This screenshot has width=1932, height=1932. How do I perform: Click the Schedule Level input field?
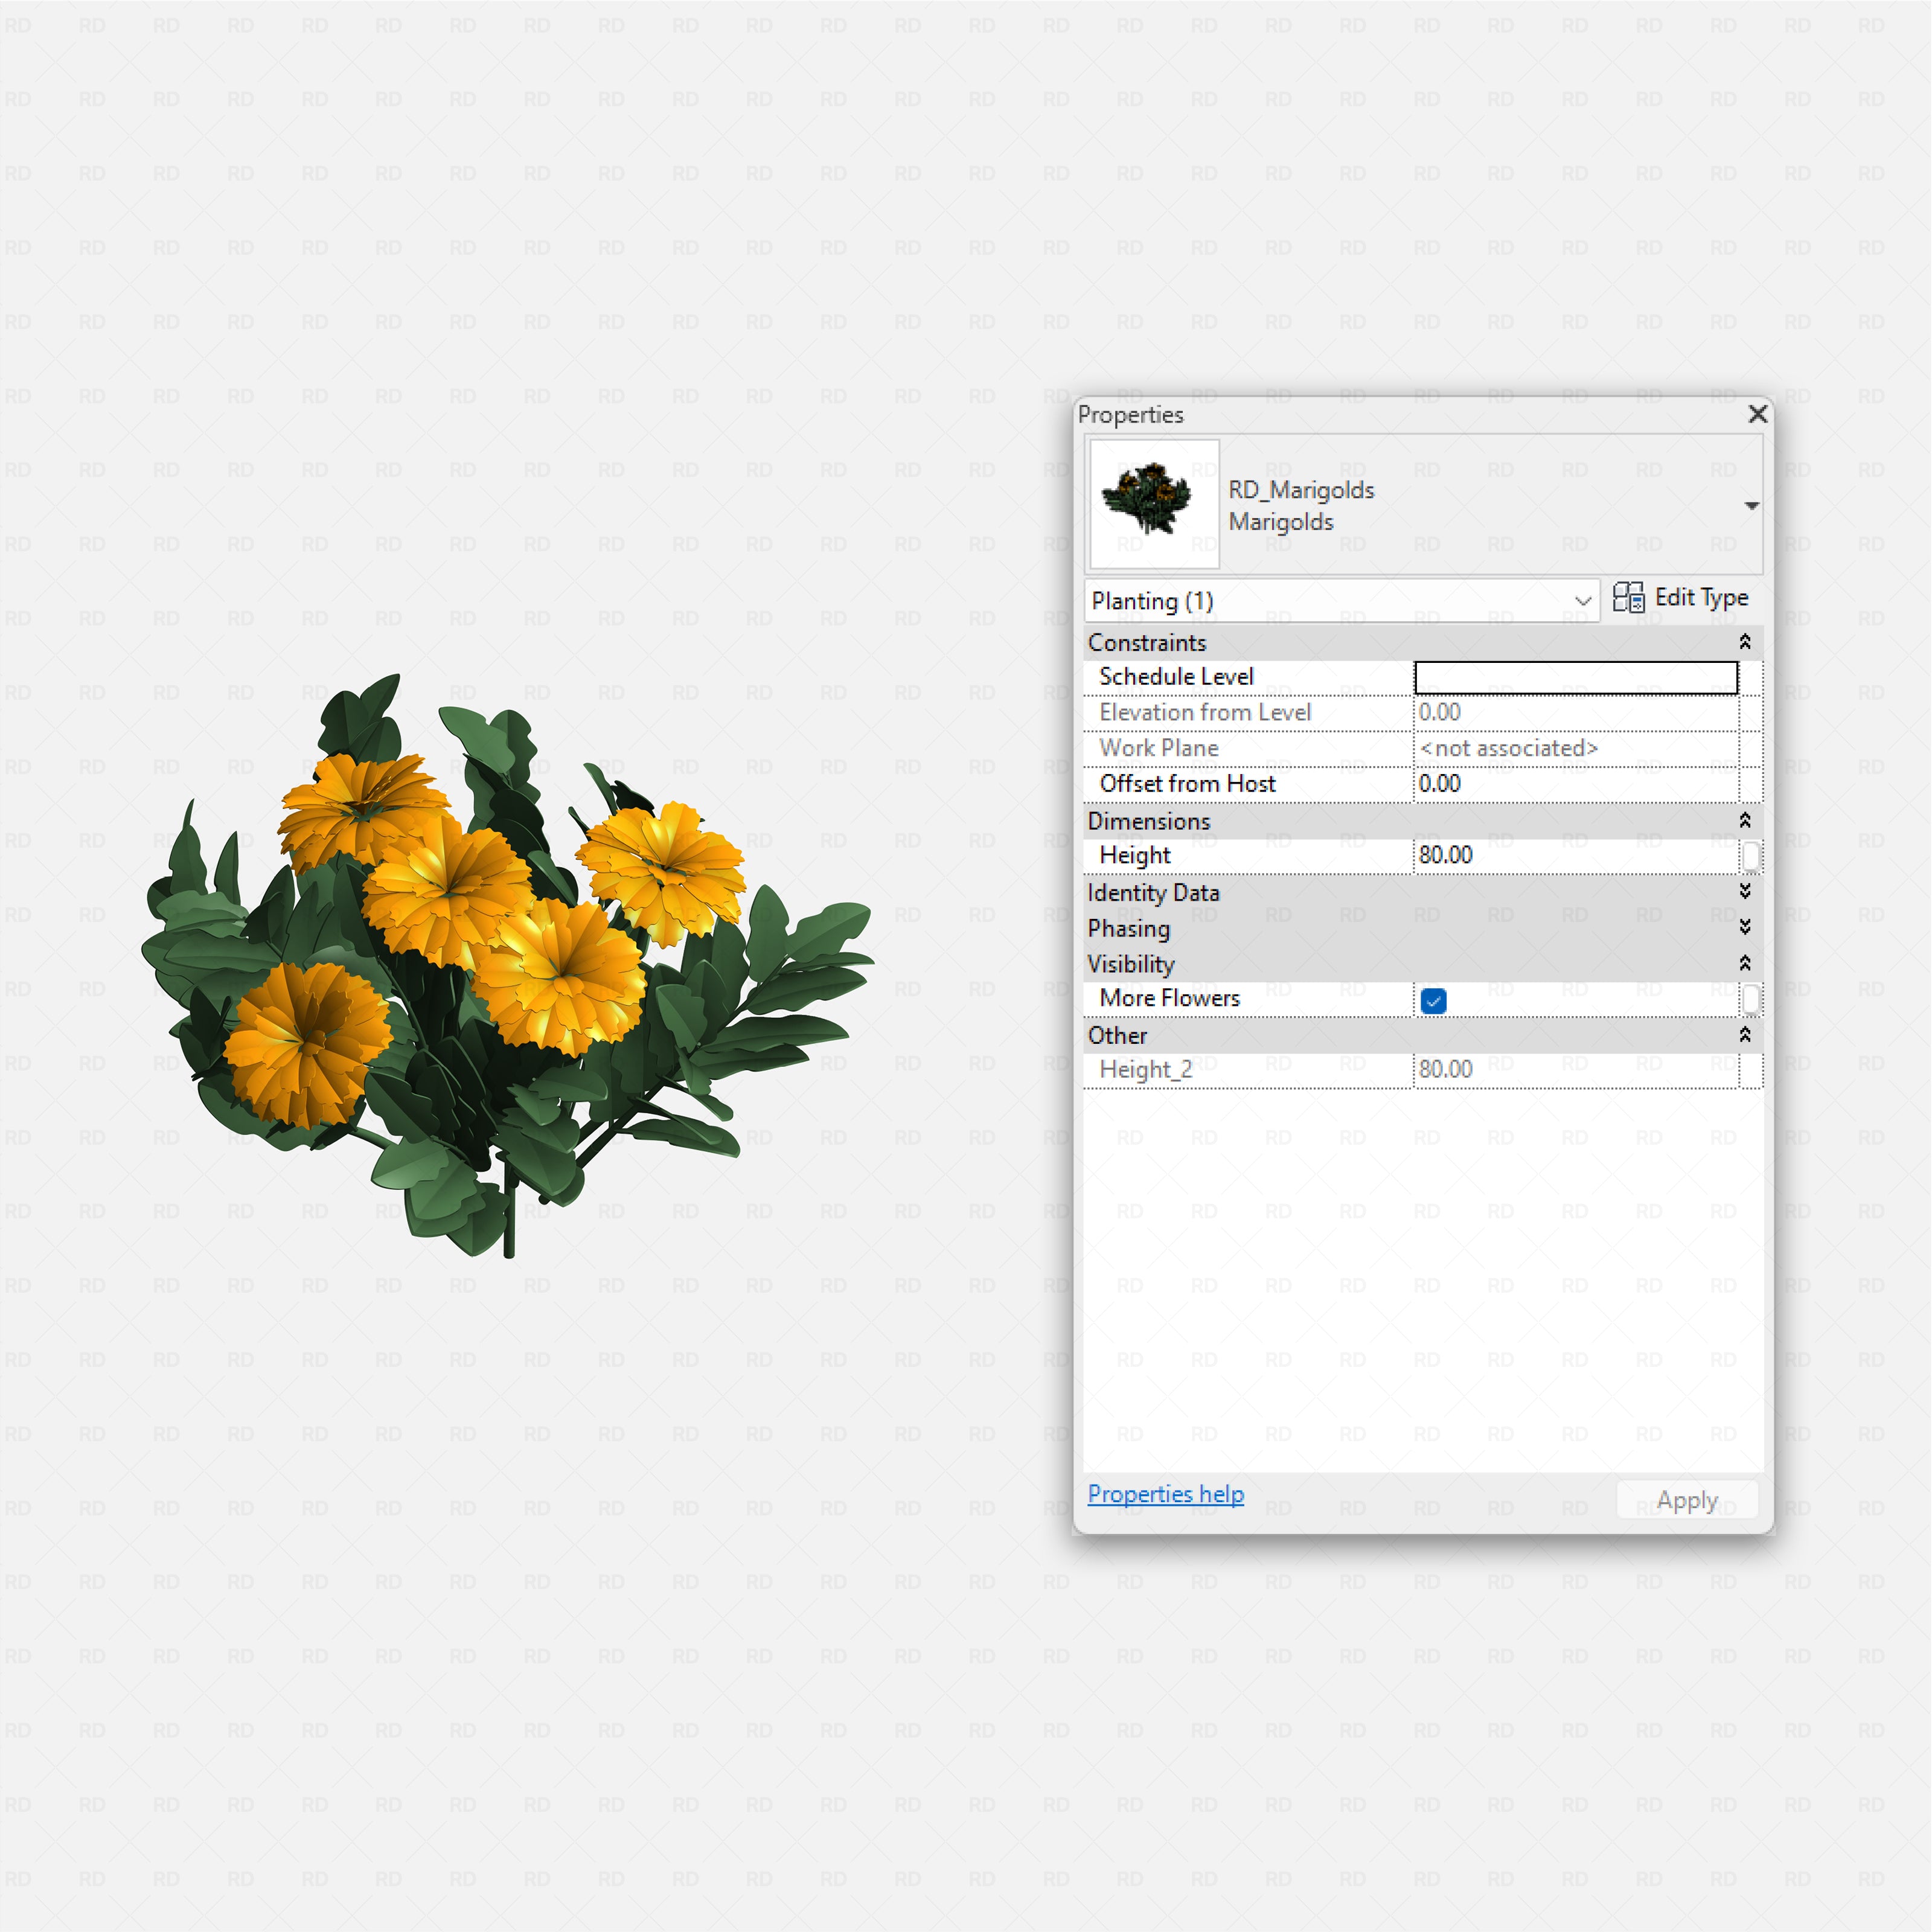click(x=1575, y=677)
